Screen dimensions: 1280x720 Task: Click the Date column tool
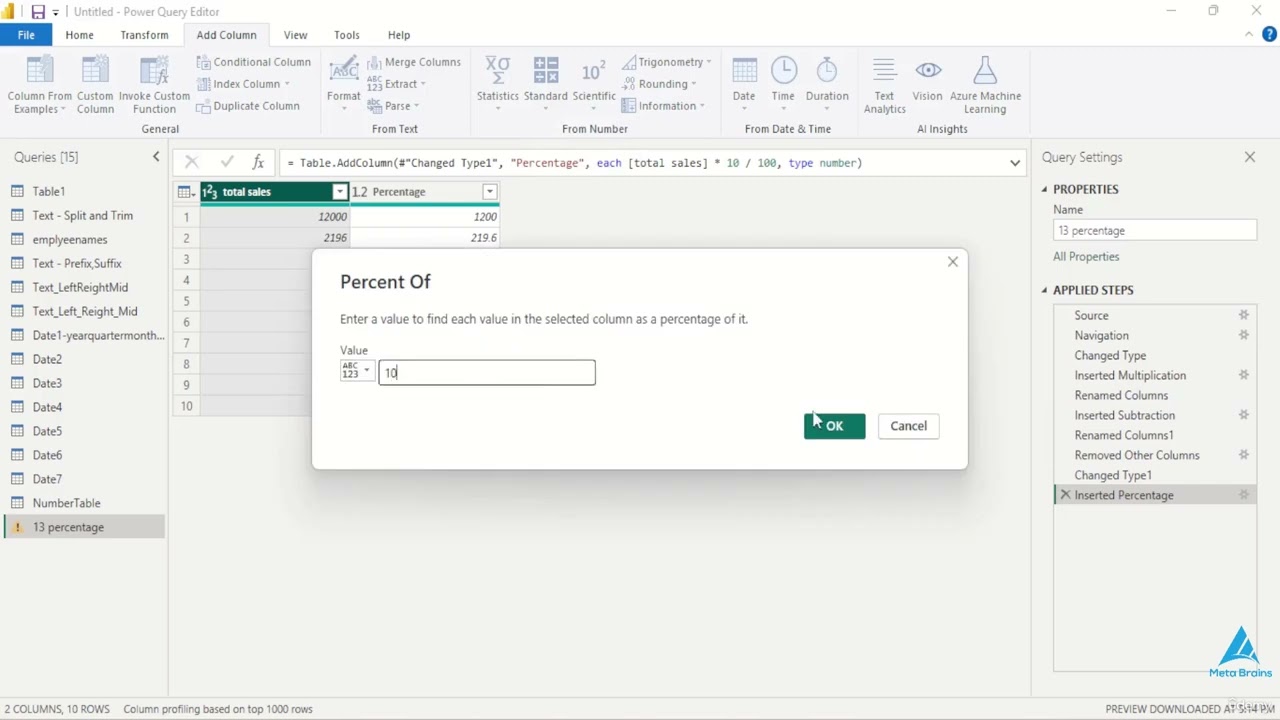point(744,84)
